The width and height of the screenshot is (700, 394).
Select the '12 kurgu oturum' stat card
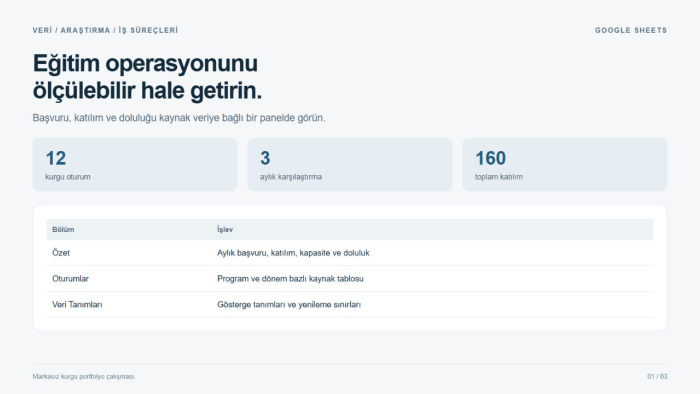tap(135, 165)
